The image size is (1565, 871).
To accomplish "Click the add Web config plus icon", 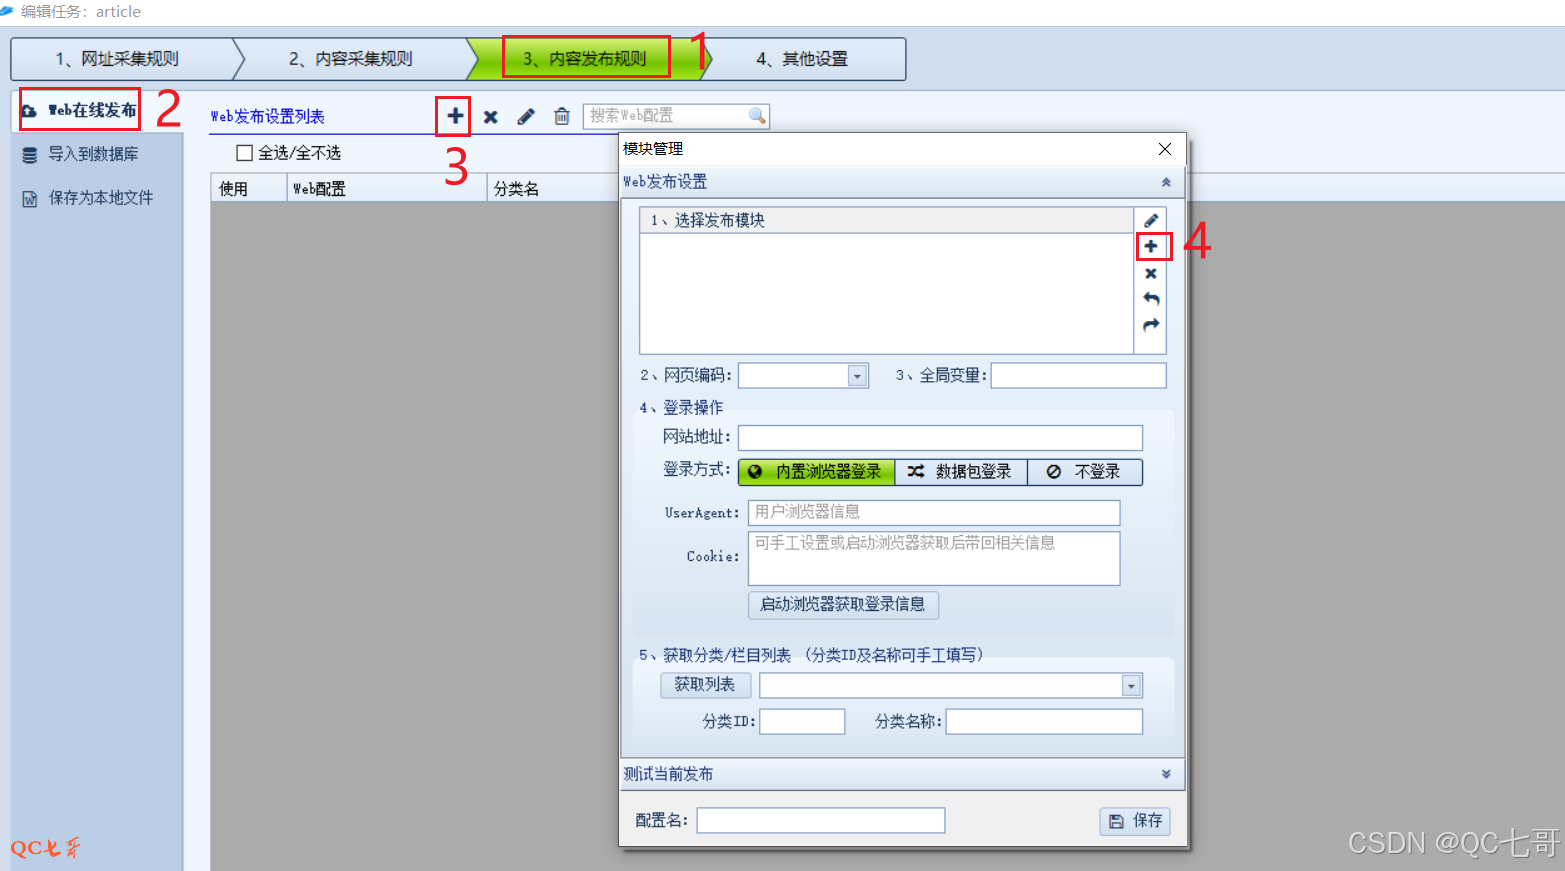I will pos(455,116).
